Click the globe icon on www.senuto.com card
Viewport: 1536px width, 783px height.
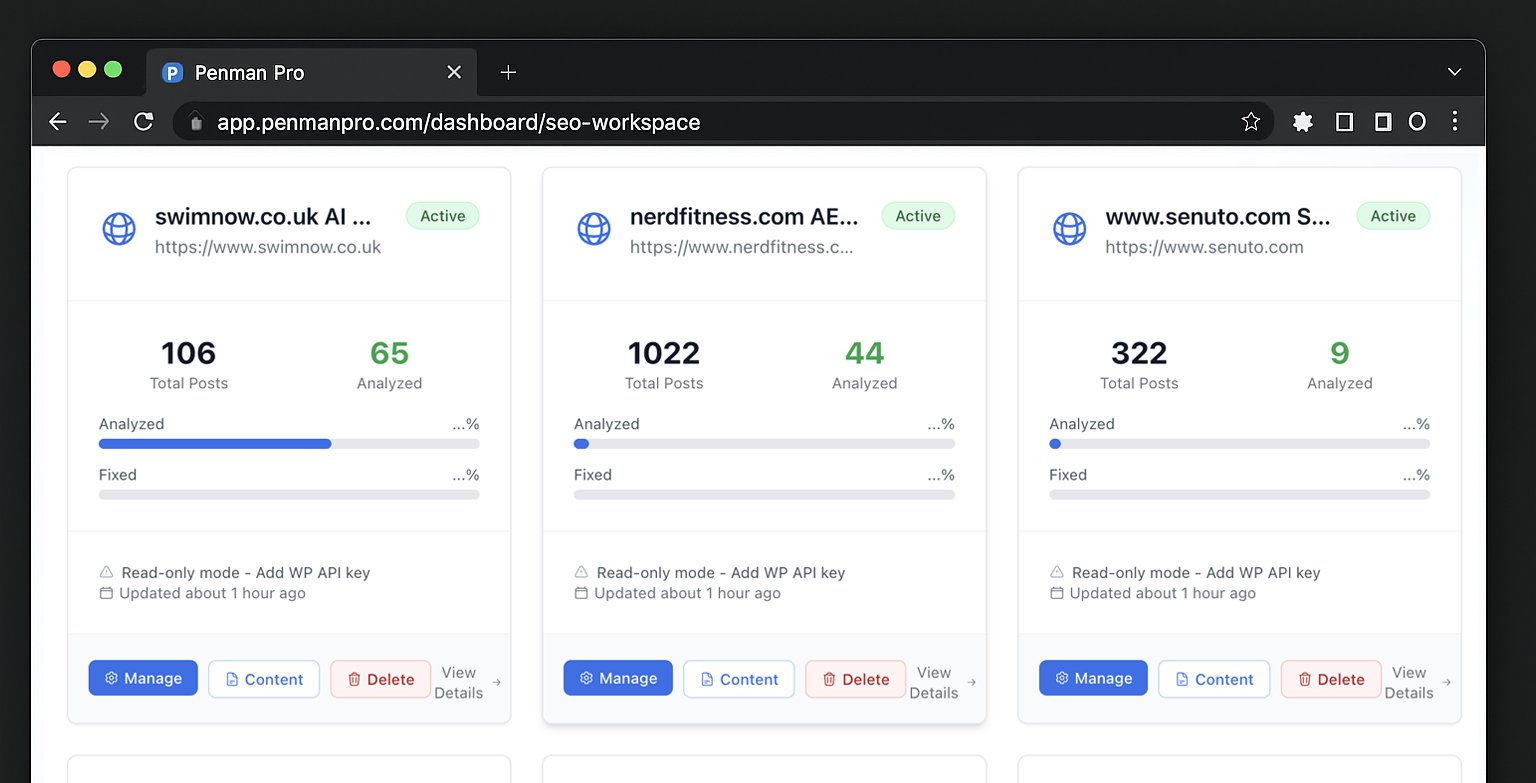pyautogui.click(x=1069, y=228)
